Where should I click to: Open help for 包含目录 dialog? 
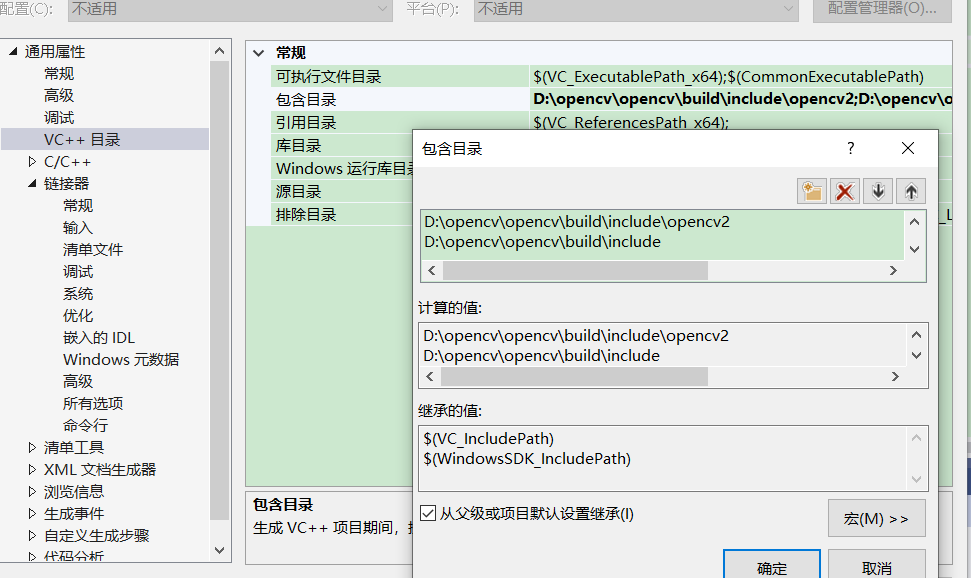(850, 148)
